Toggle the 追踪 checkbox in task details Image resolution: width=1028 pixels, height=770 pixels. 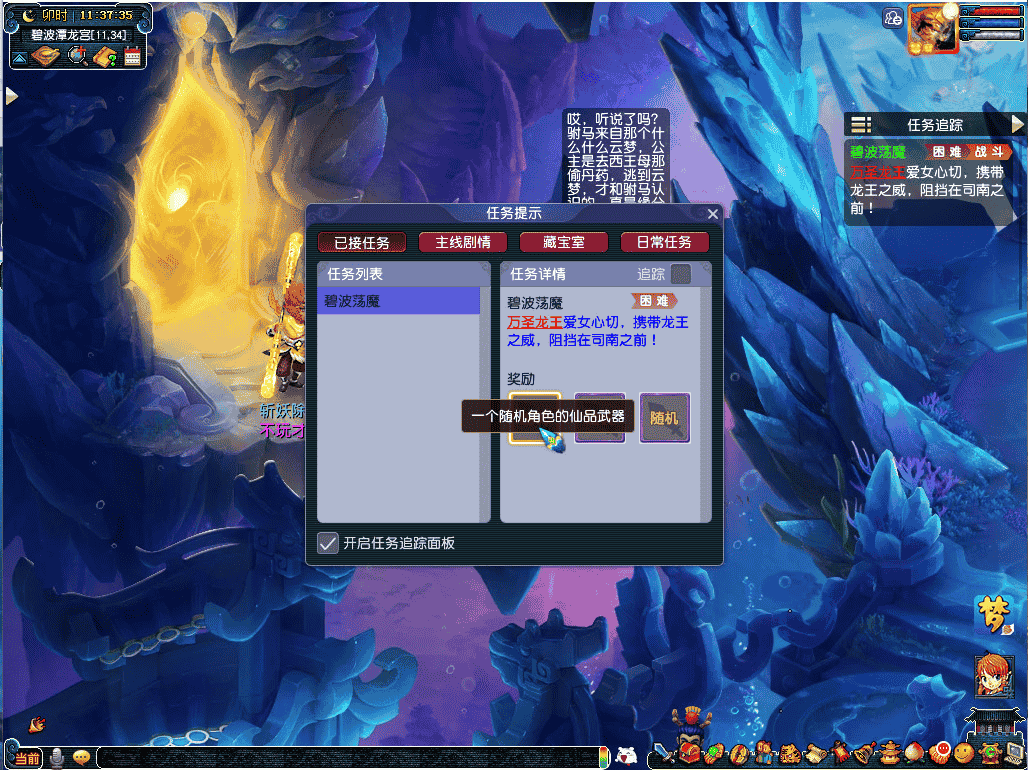[x=680, y=274]
